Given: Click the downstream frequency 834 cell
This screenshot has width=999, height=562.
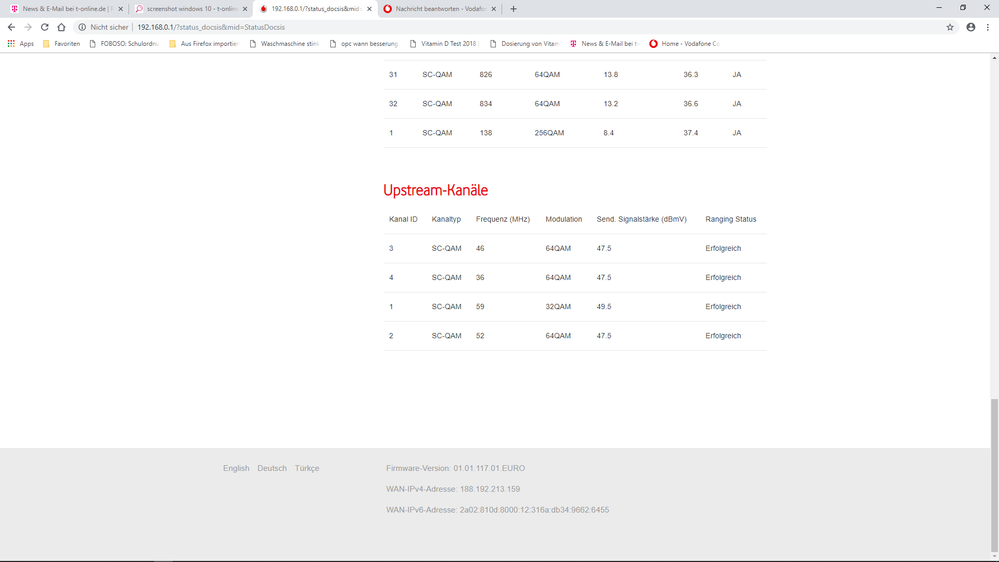Looking at the screenshot, I should coord(485,104).
